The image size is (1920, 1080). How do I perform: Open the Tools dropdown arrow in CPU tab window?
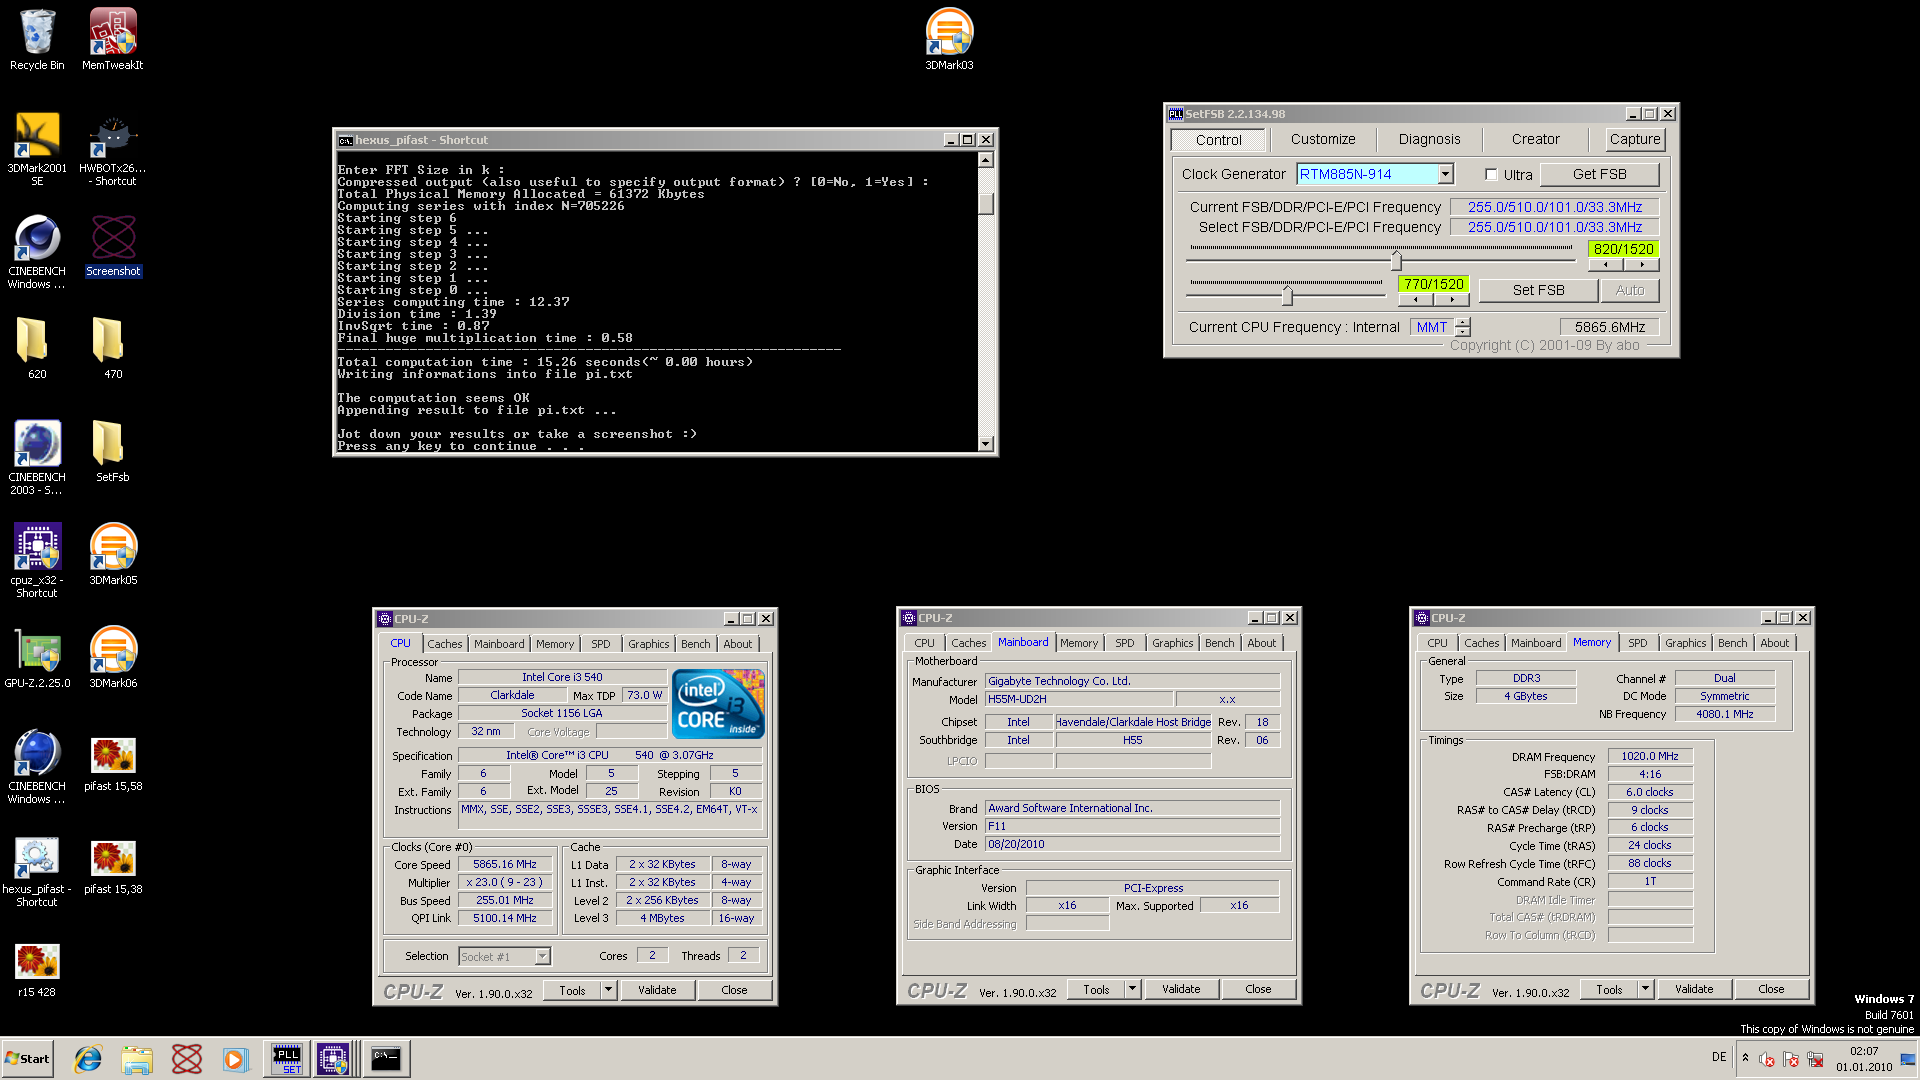tap(608, 990)
